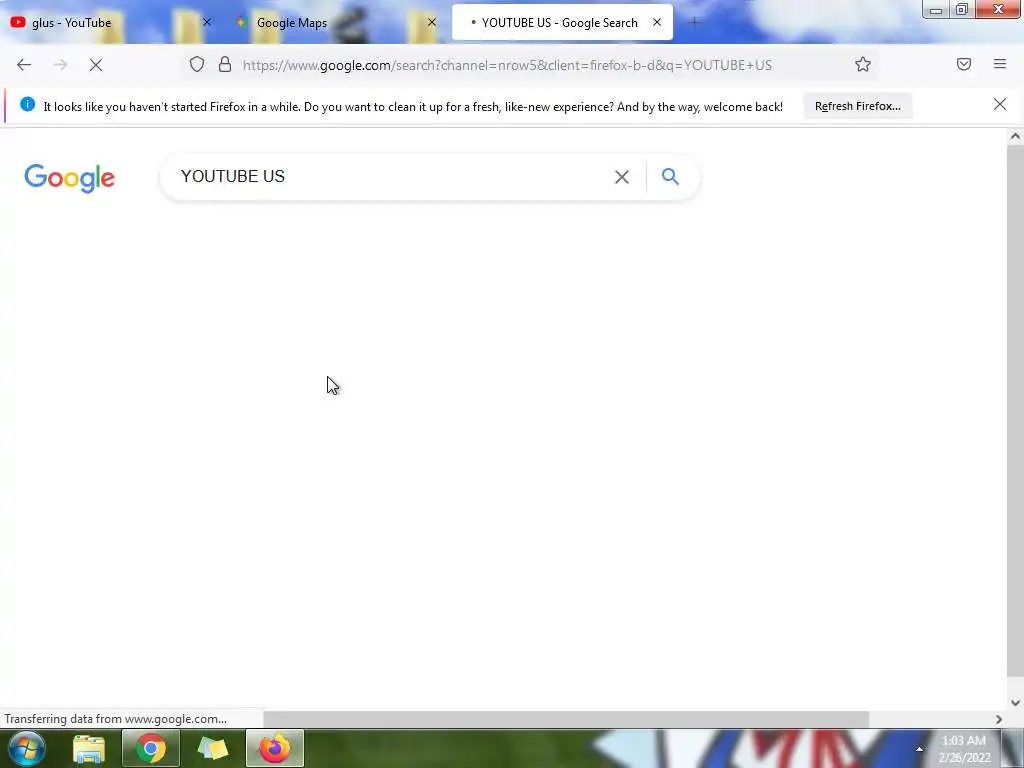Select the YOUTUBE US - Google Search tab
Screen dimensions: 1024x768
562,23
